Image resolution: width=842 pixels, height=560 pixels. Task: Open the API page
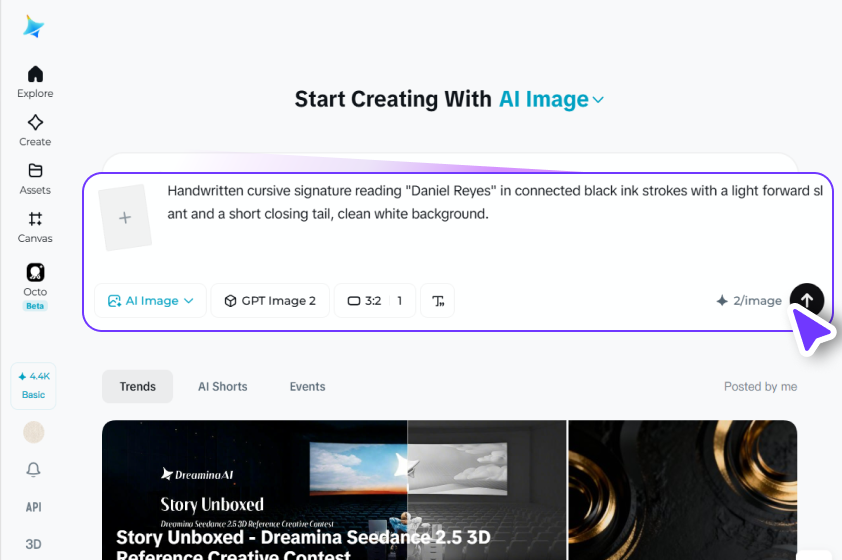[33, 507]
